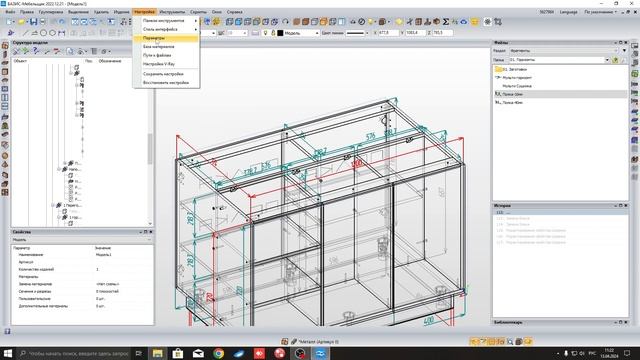Open File Explorer from the taskbar
The height and width of the screenshot is (360, 640).
point(158,353)
